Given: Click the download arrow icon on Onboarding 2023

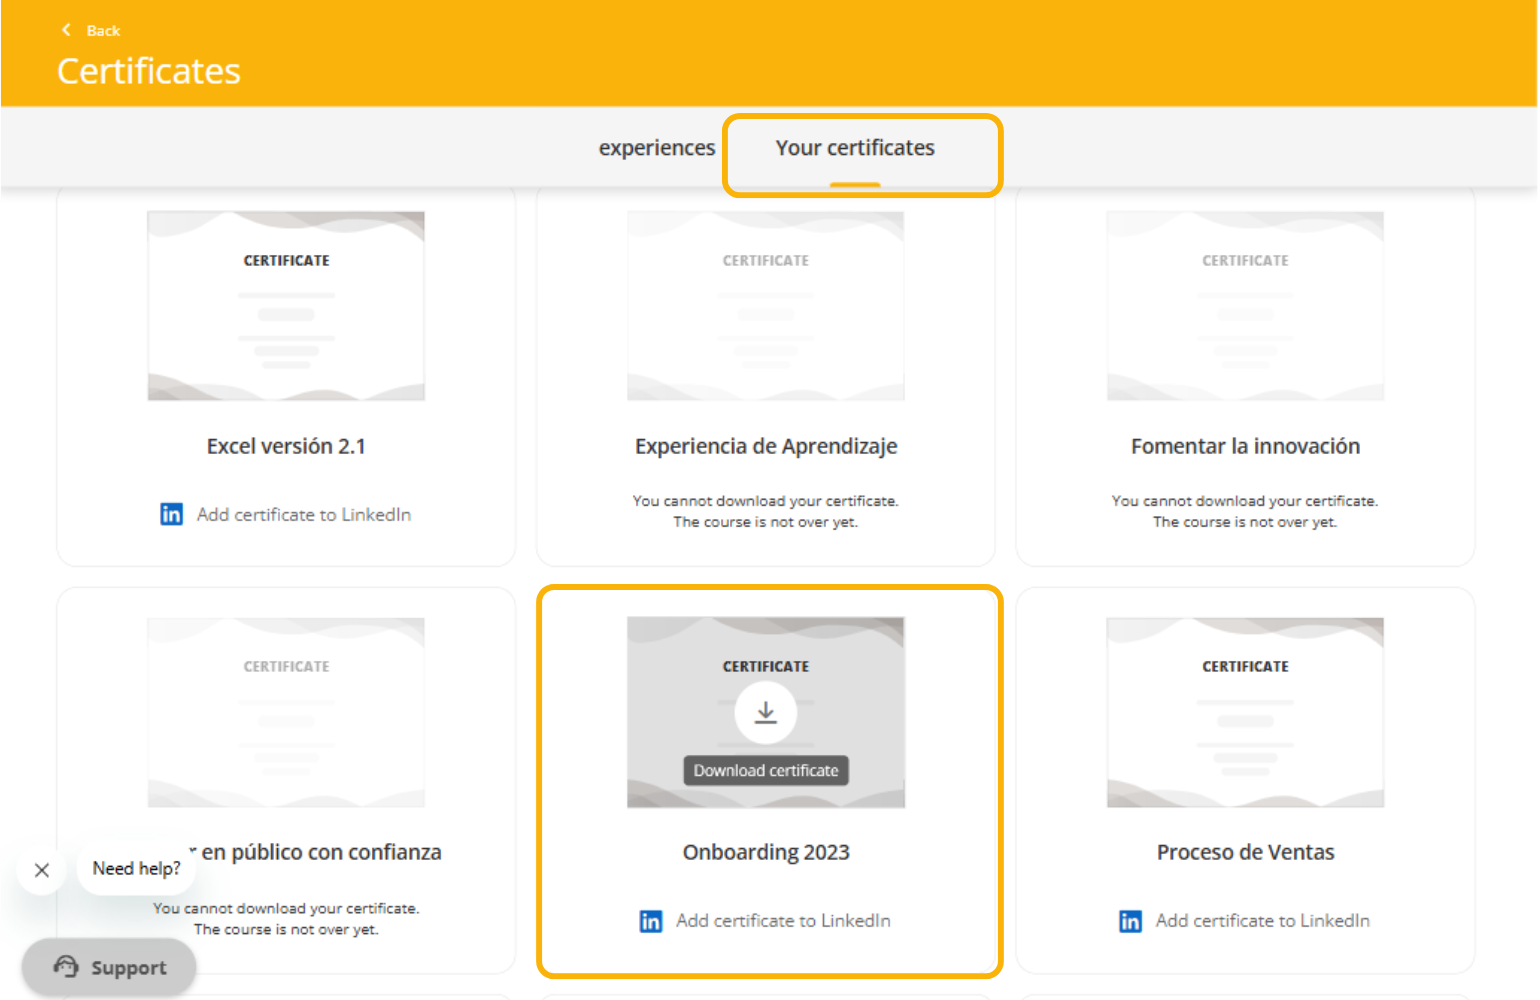Looking at the screenshot, I should click(765, 712).
